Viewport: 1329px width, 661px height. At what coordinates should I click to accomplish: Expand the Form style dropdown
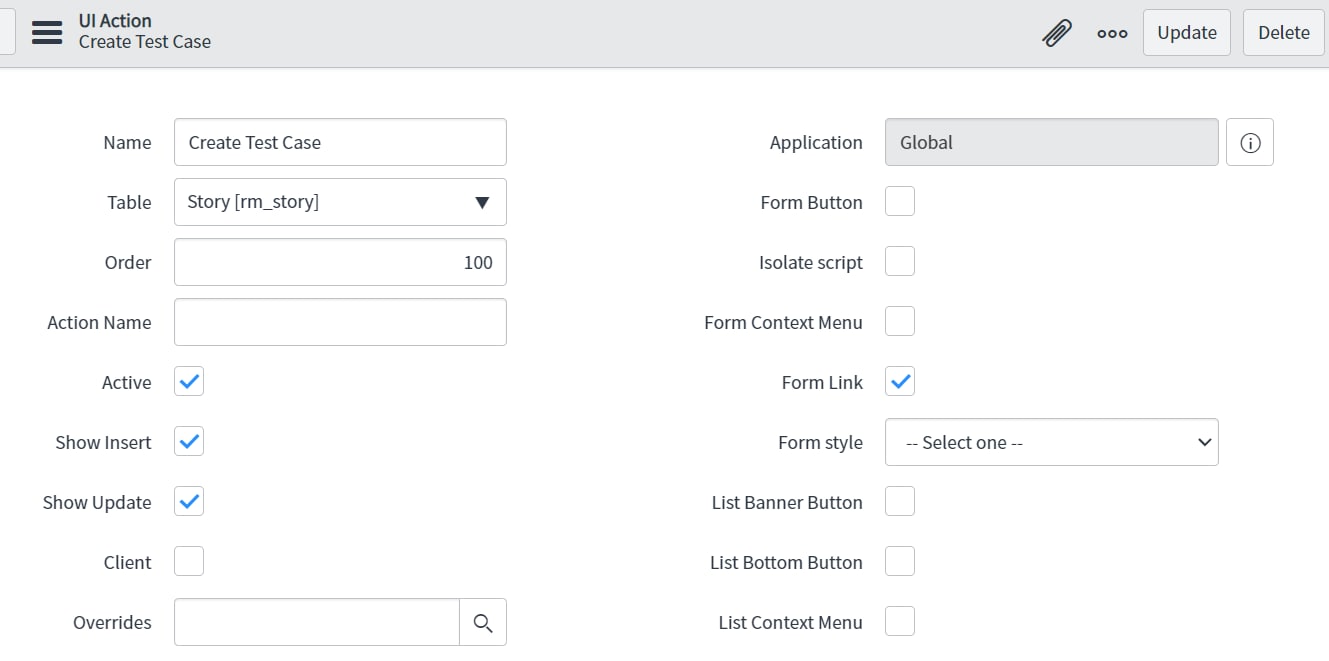coord(1051,441)
